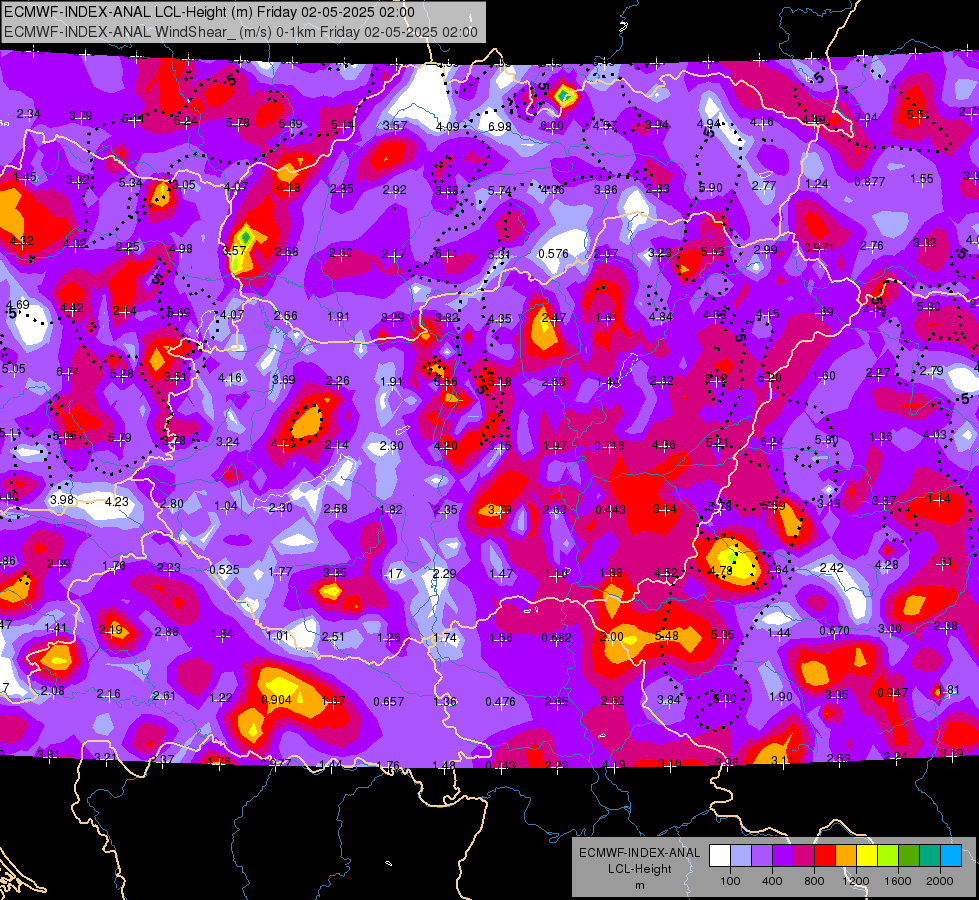Click the wind shear value 6.74
979x900 pixels.
pyautogui.click(x=68, y=372)
